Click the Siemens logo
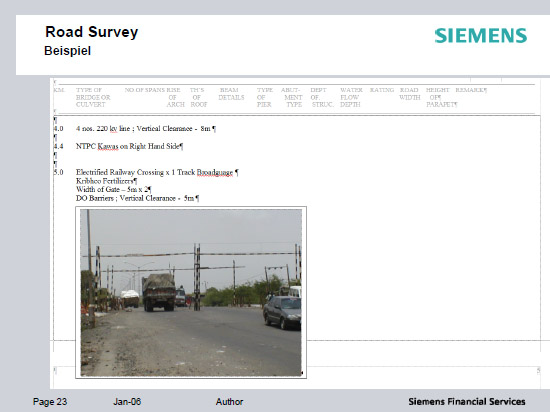This screenshot has width=550, height=412. tap(481, 36)
